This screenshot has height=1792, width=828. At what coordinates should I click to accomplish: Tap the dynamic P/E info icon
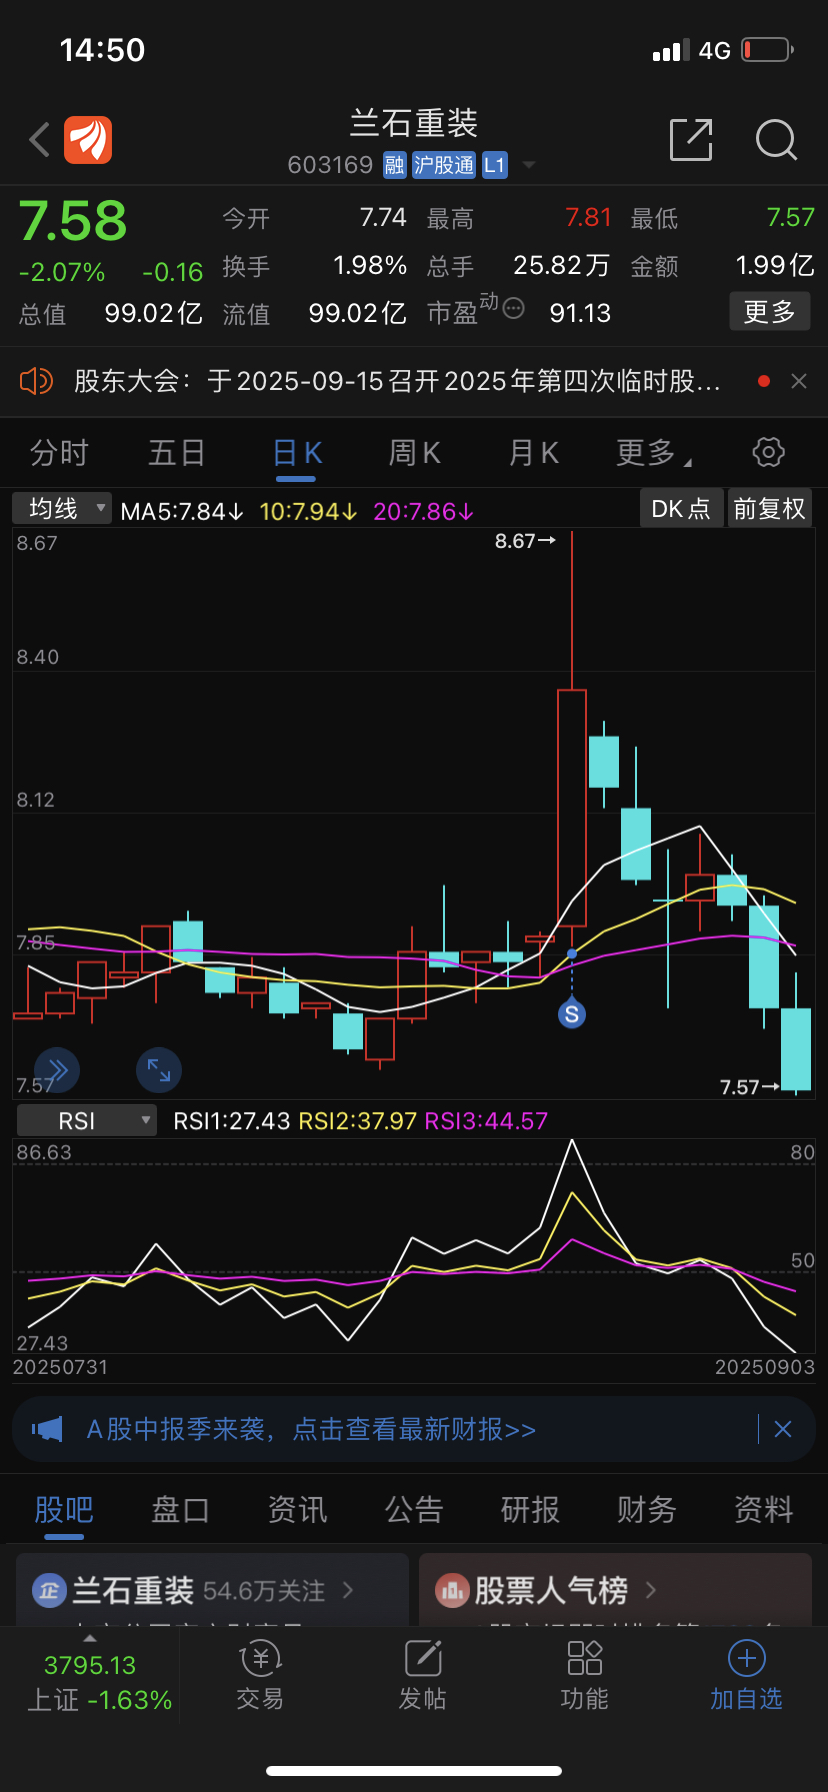(x=514, y=308)
